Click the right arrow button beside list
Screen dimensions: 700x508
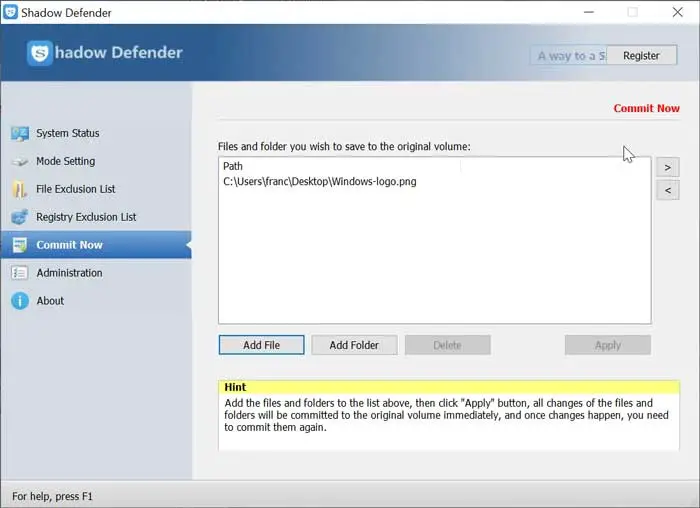point(668,167)
